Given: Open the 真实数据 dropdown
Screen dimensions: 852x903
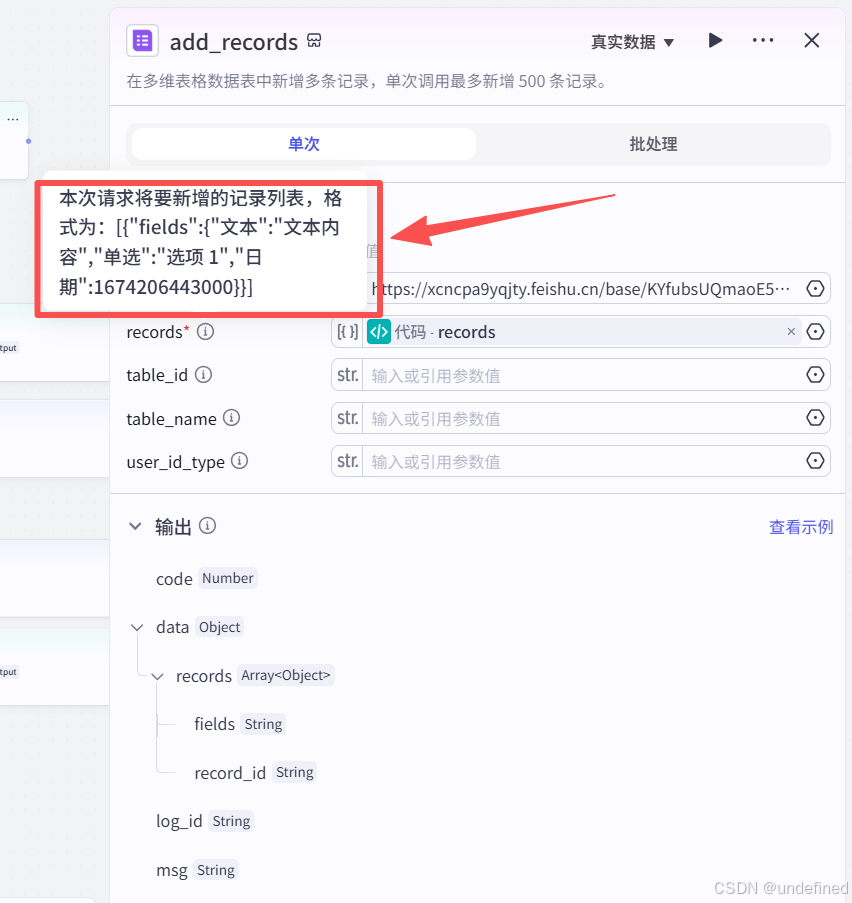Looking at the screenshot, I should (x=631, y=43).
